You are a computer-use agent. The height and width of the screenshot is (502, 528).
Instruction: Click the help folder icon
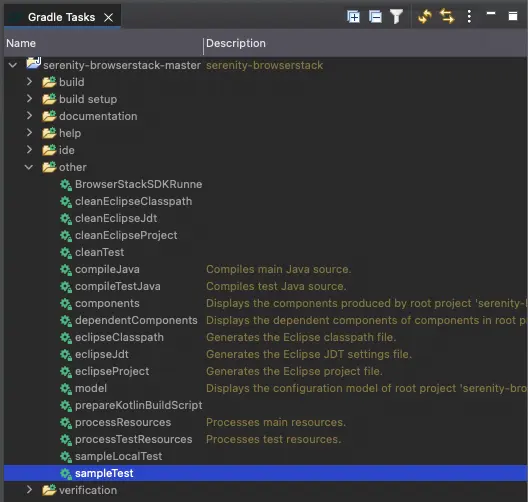[49, 133]
